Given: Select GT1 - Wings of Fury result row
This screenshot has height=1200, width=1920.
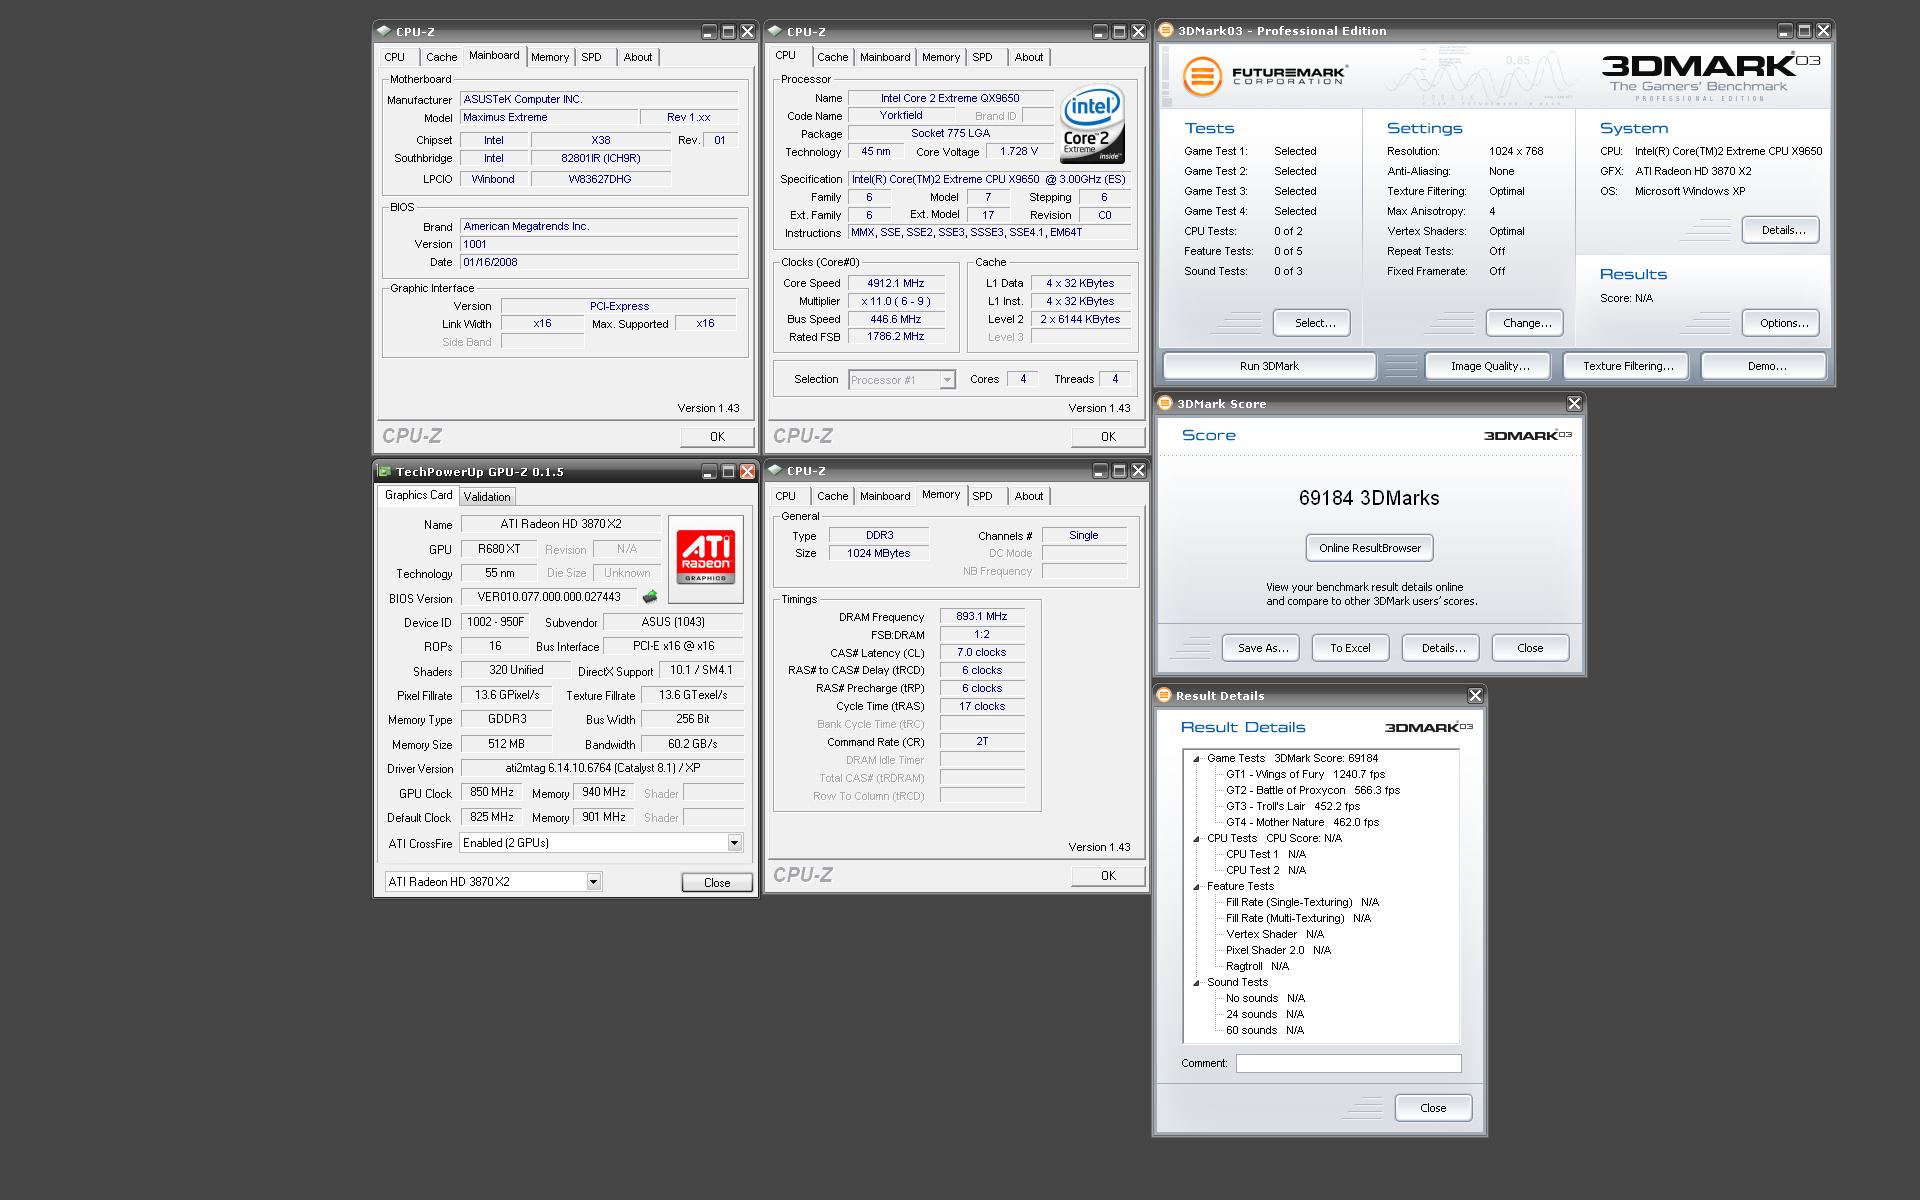Looking at the screenshot, I should pos(1305,774).
